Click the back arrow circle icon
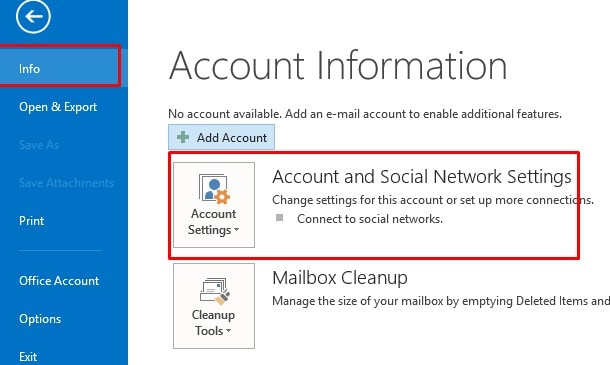 [x=33, y=16]
